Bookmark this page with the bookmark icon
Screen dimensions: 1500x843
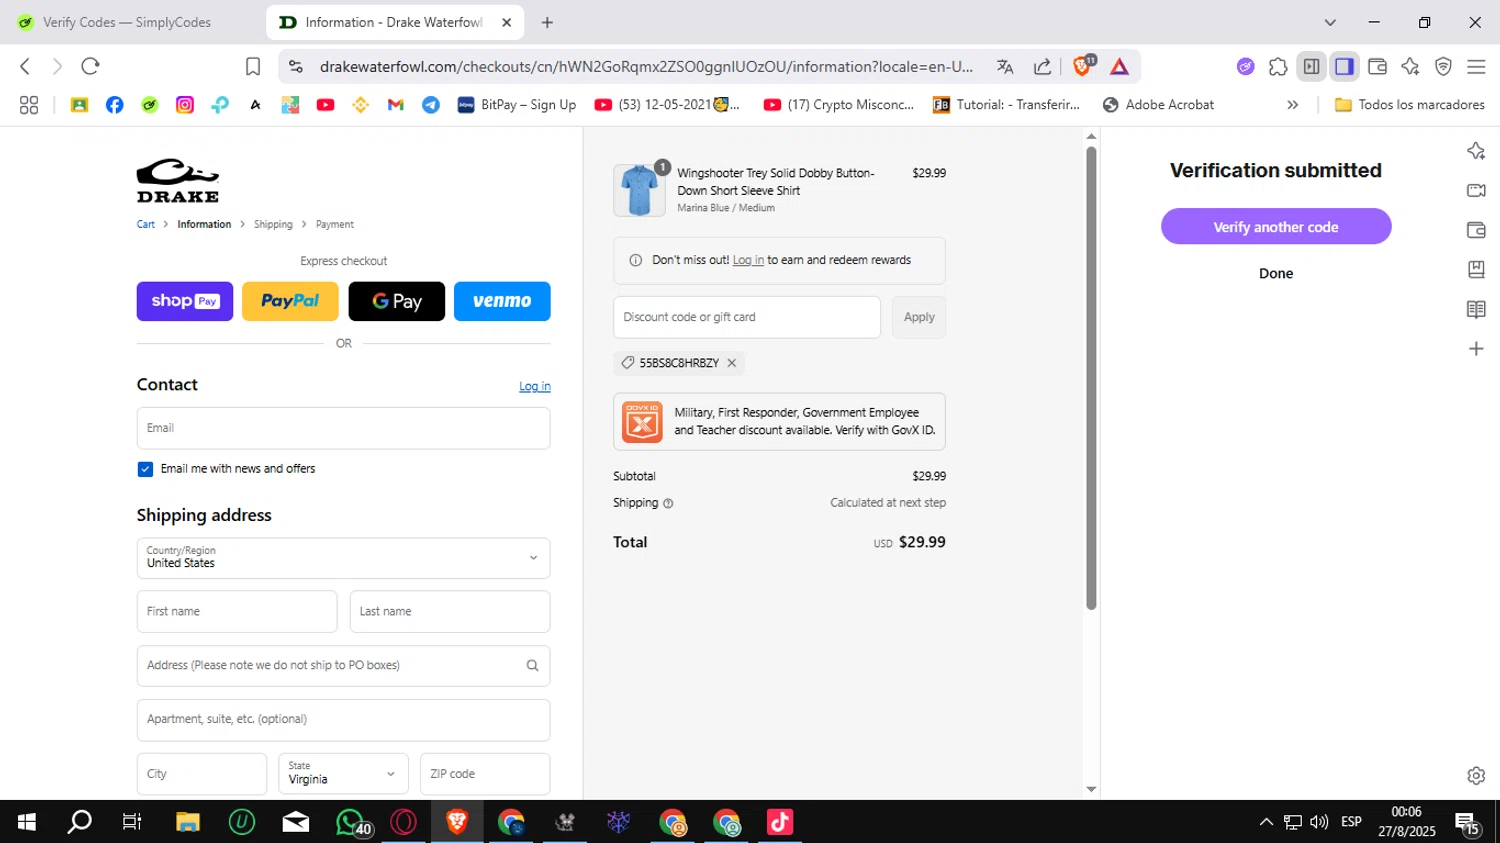point(253,66)
